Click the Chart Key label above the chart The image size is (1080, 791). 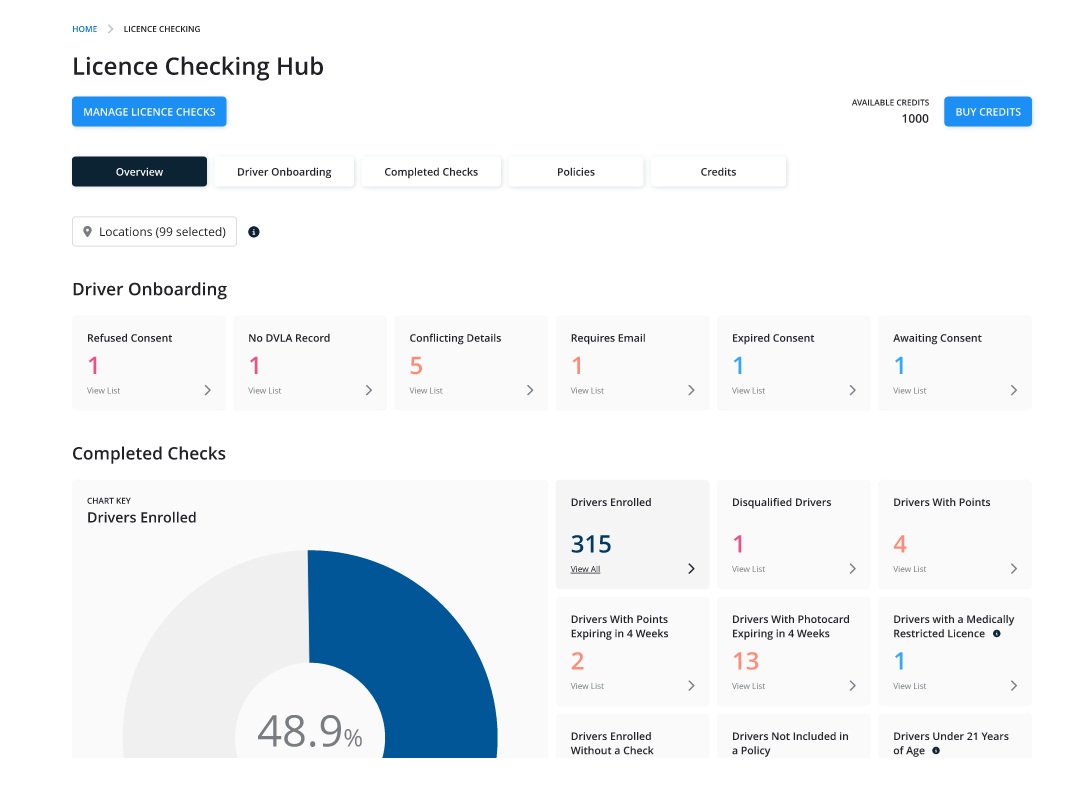[x=109, y=501]
